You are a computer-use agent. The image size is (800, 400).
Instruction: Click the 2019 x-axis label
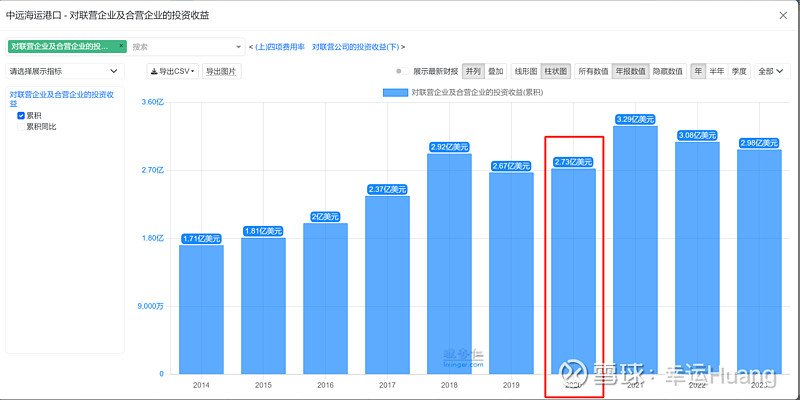tap(511, 385)
